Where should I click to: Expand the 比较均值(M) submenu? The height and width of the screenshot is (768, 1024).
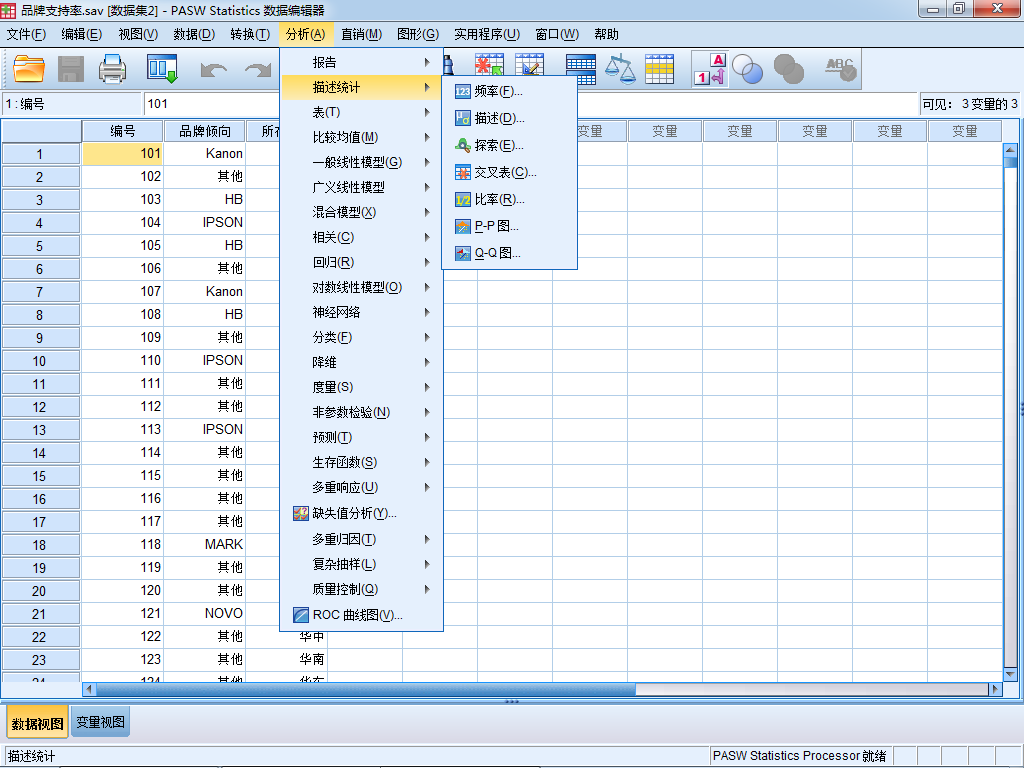point(361,137)
